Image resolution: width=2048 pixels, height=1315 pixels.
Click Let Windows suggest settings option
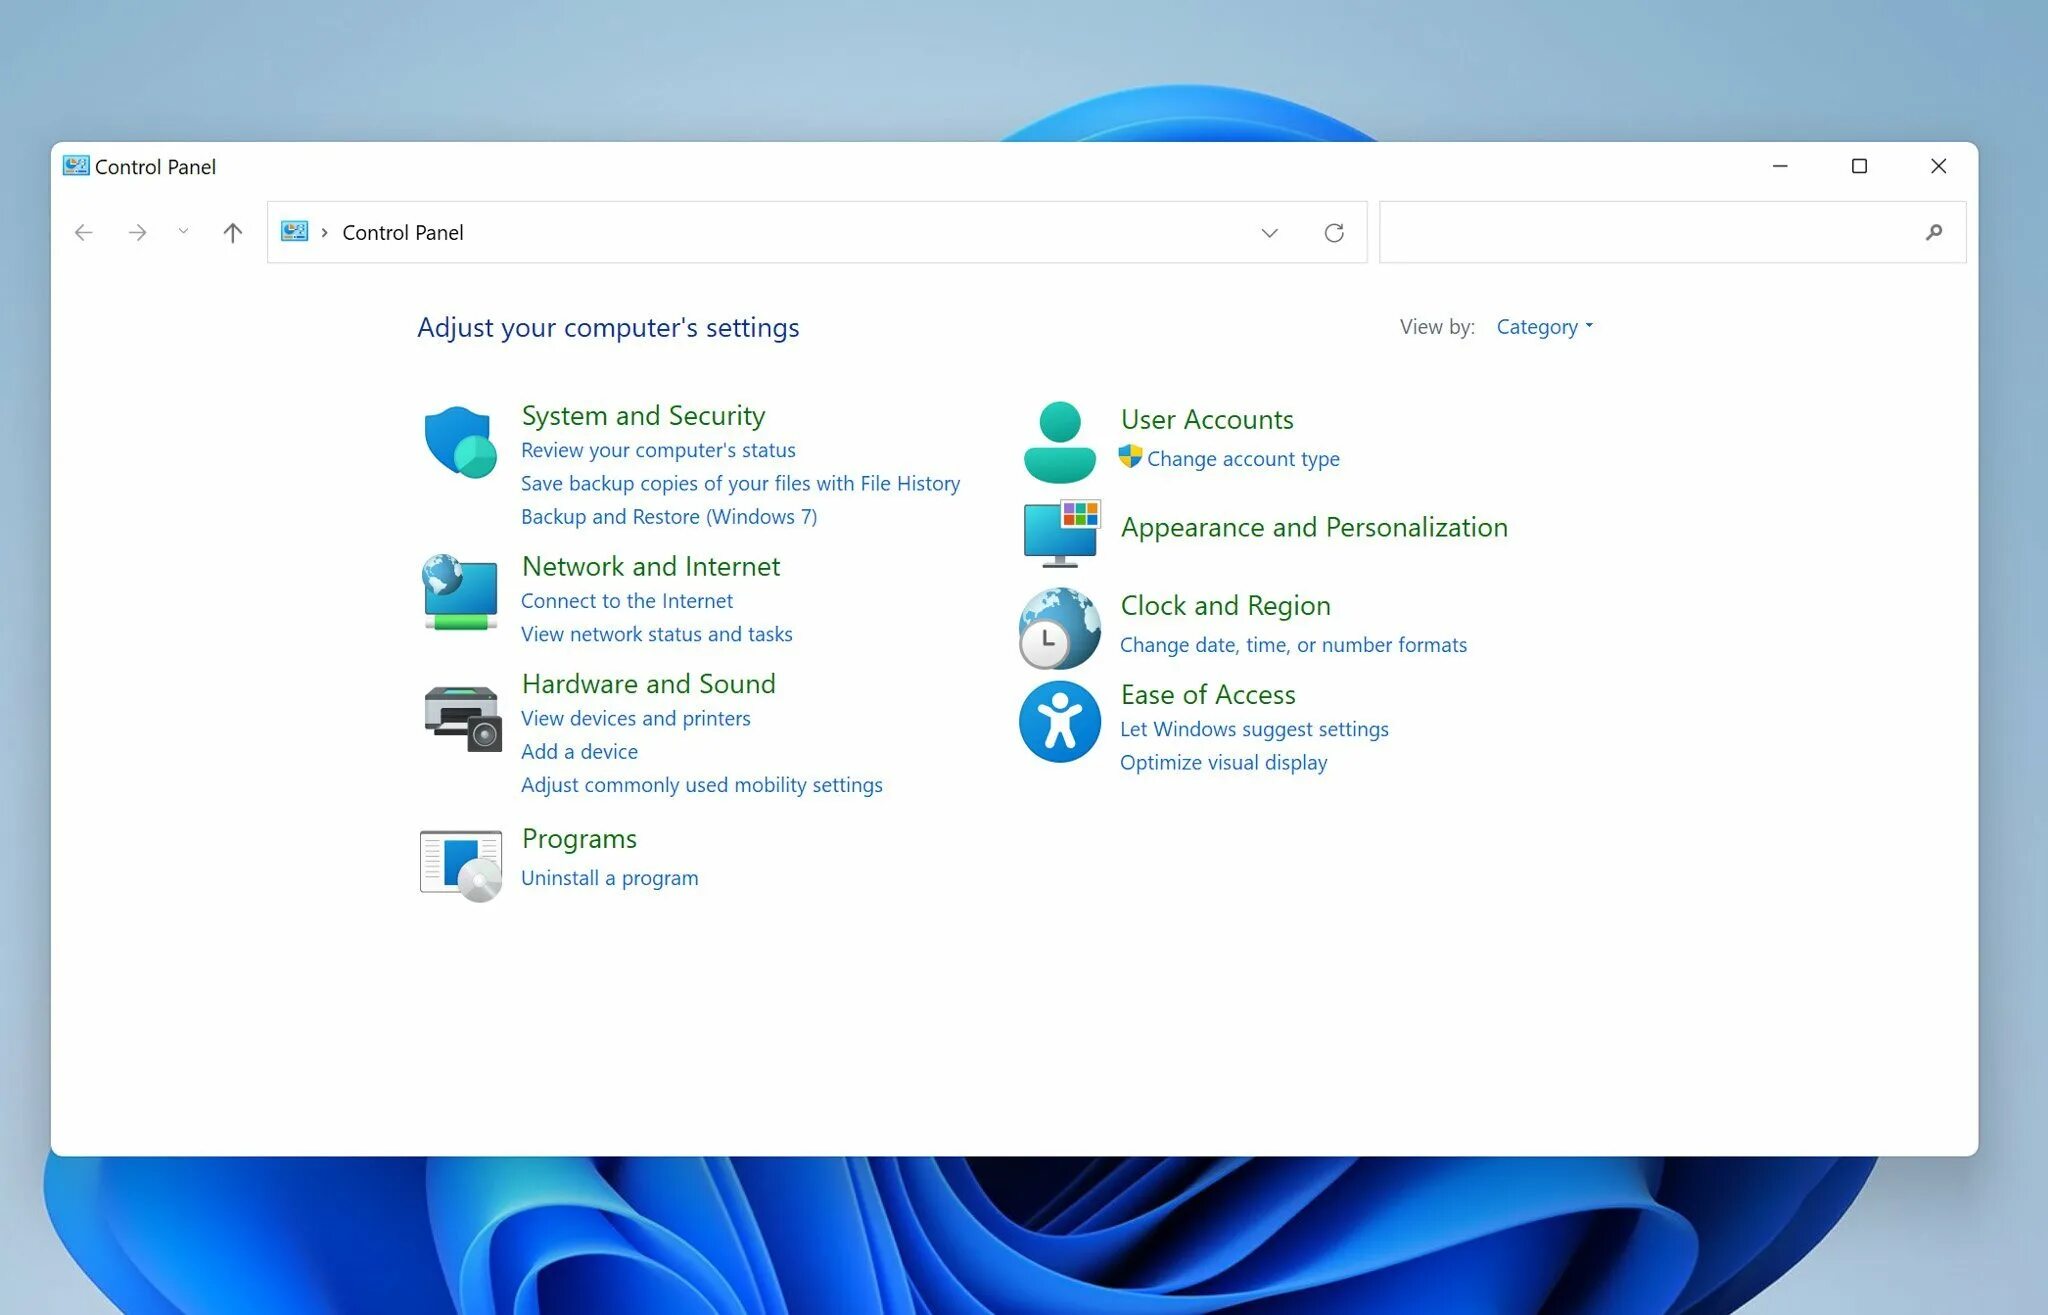pyautogui.click(x=1254, y=728)
